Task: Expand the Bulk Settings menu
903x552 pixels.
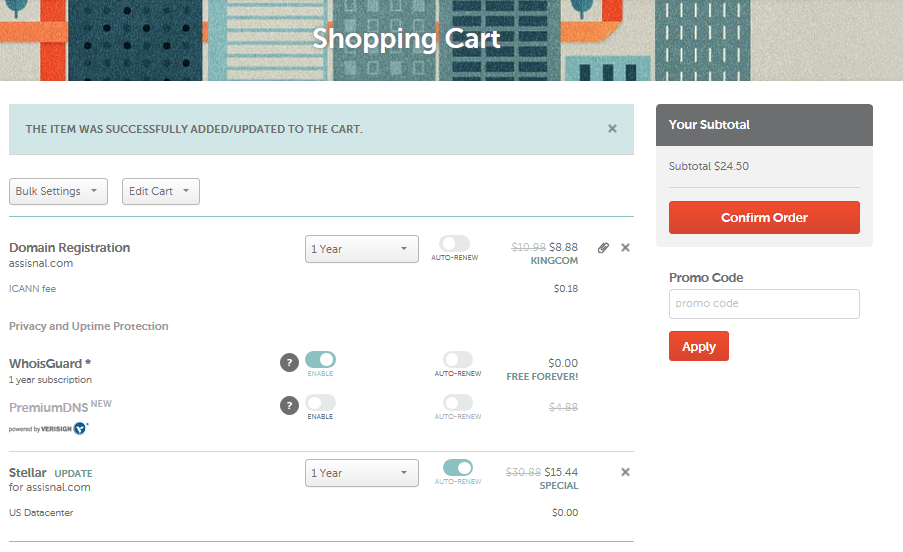Action: (x=58, y=191)
